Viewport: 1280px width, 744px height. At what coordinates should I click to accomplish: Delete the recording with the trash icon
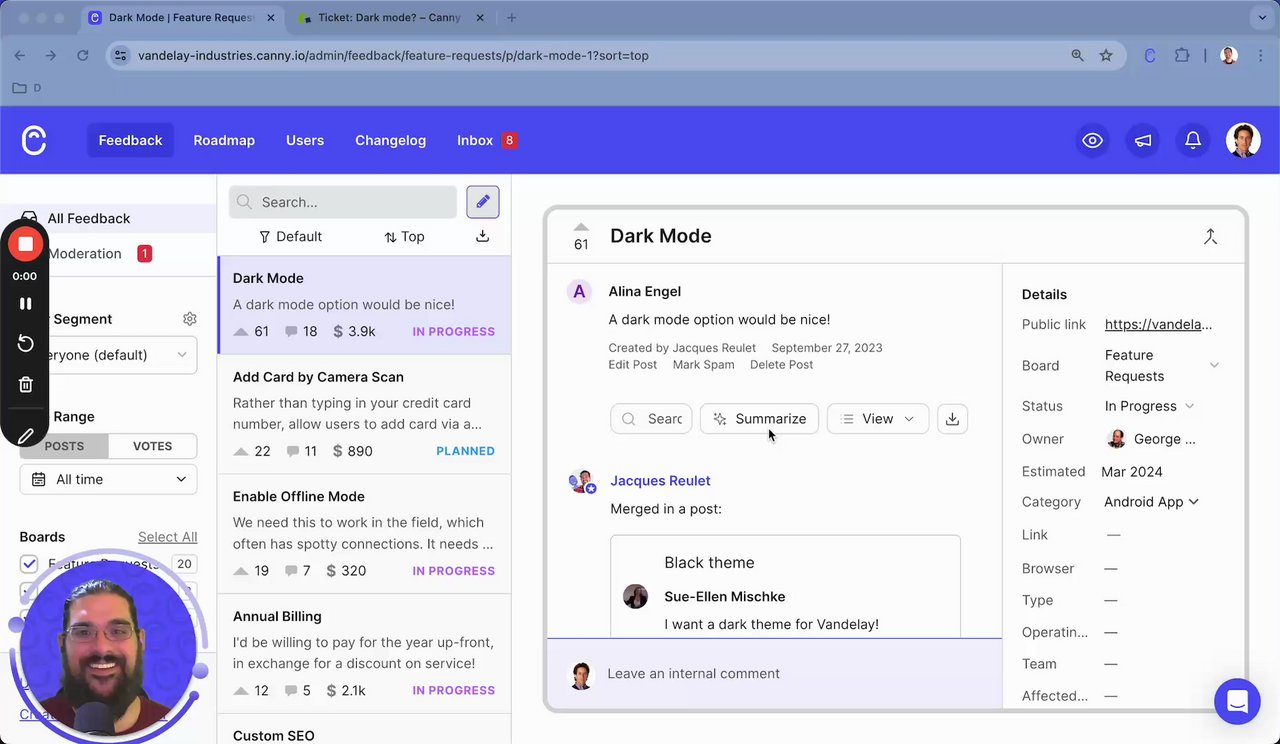click(26, 384)
